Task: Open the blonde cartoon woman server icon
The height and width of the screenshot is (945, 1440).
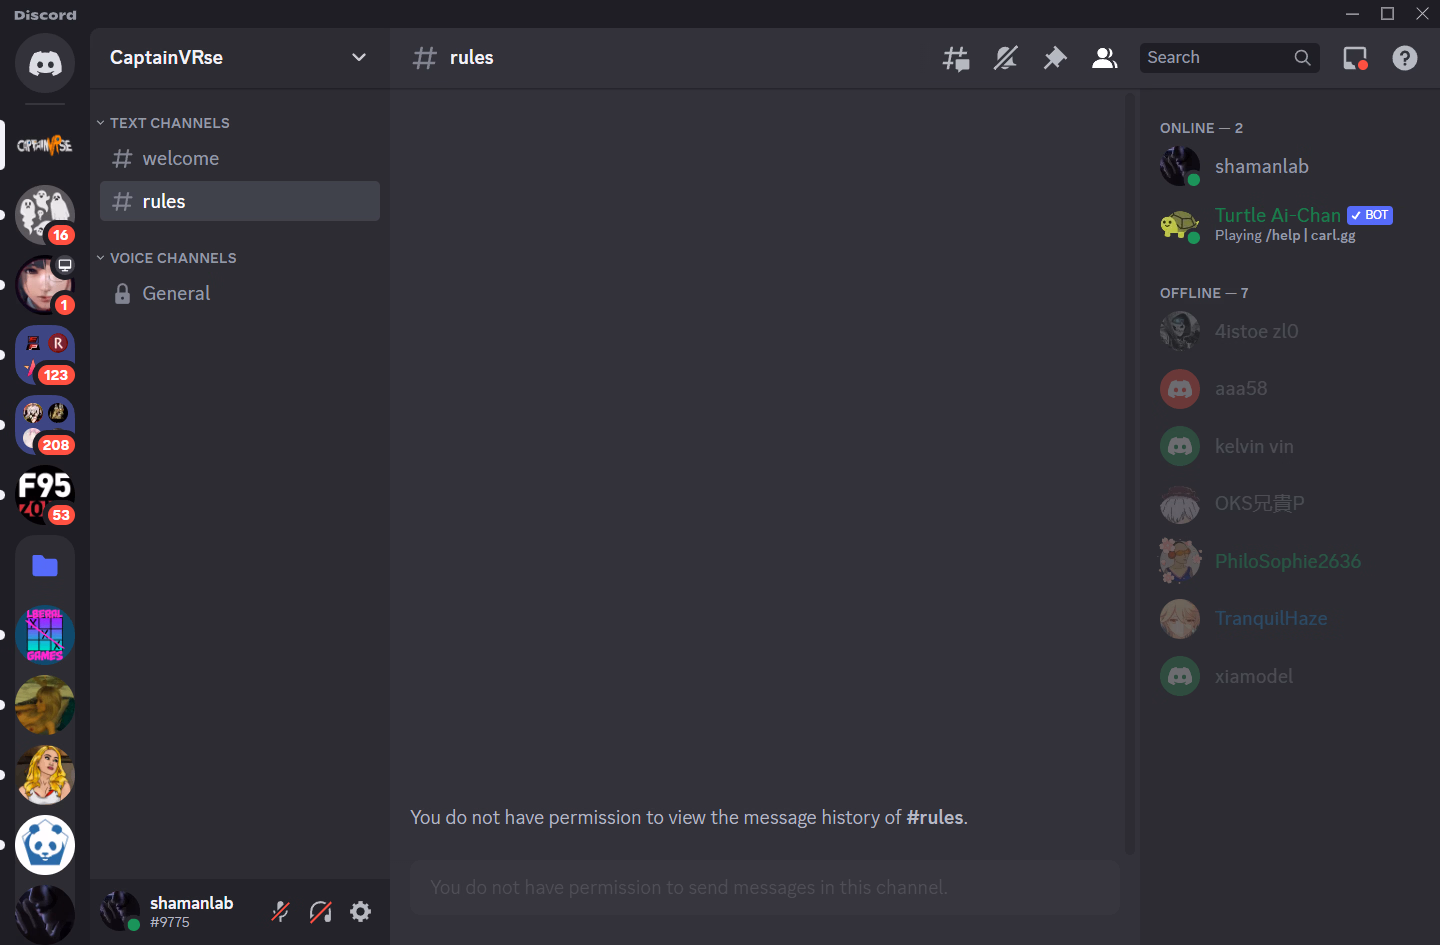Action: coord(45,775)
